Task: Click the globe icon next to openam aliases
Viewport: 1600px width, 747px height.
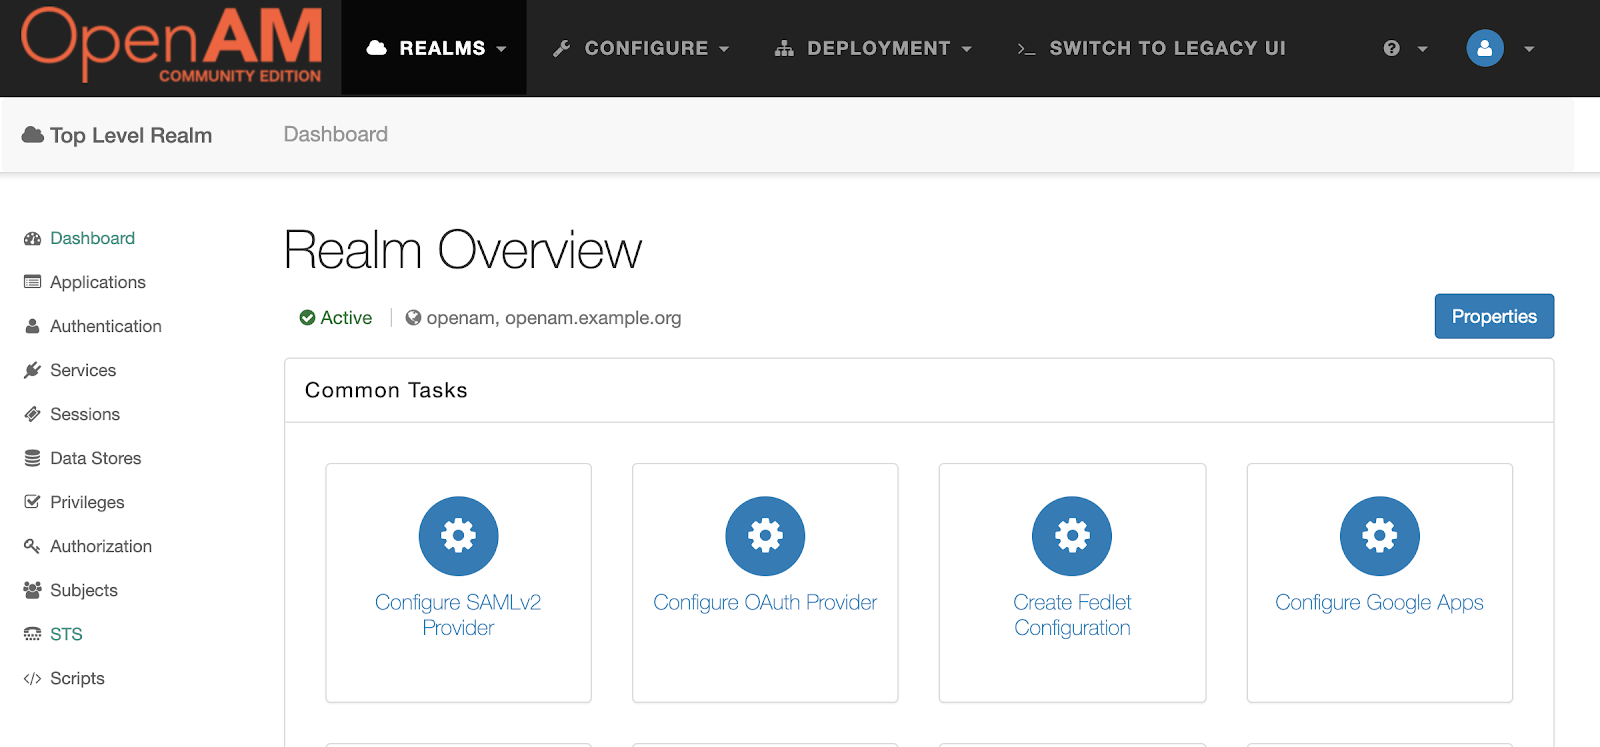Action: pyautogui.click(x=413, y=318)
